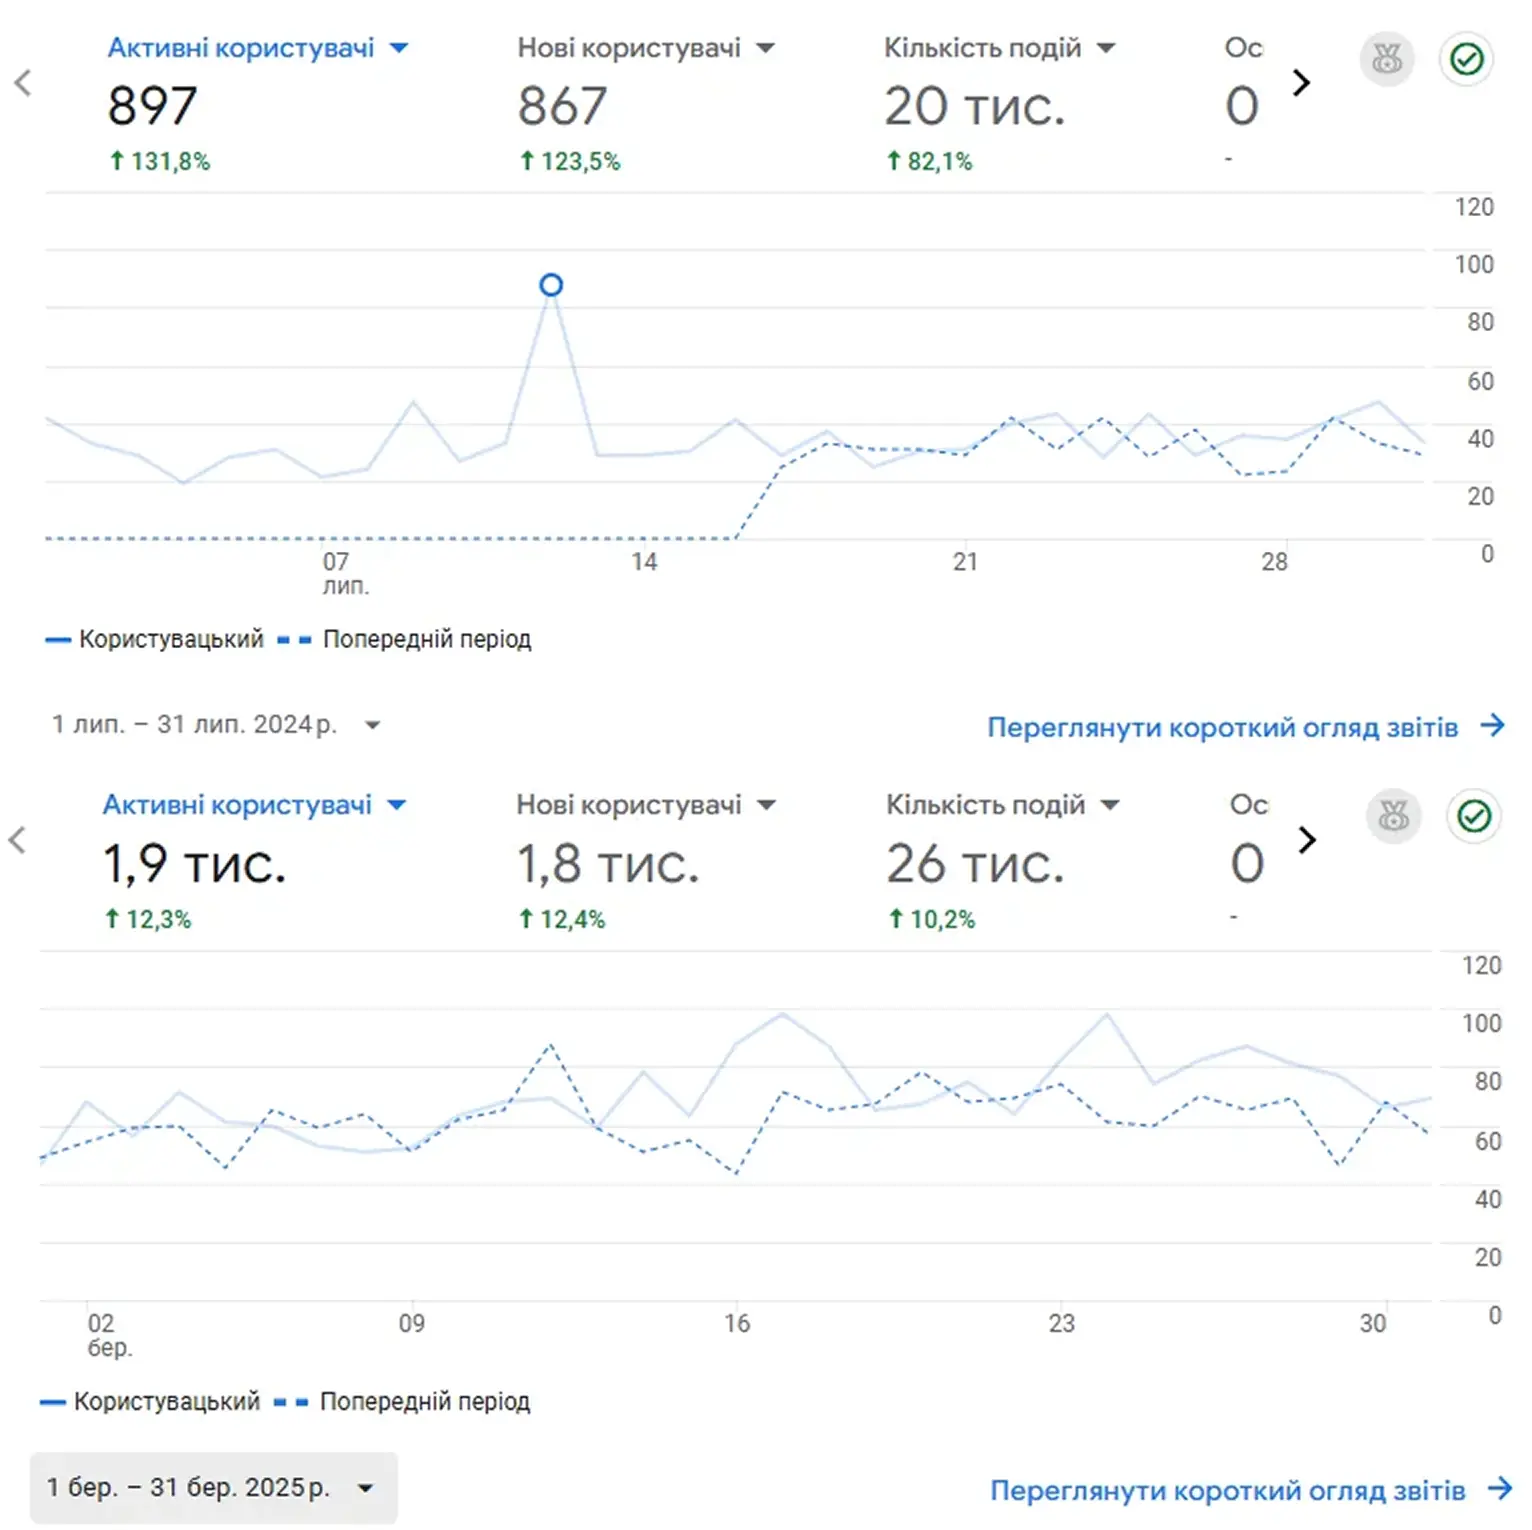Click the 131,8% growth value under active users
The image size is (1532, 1530).
pos(160,161)
